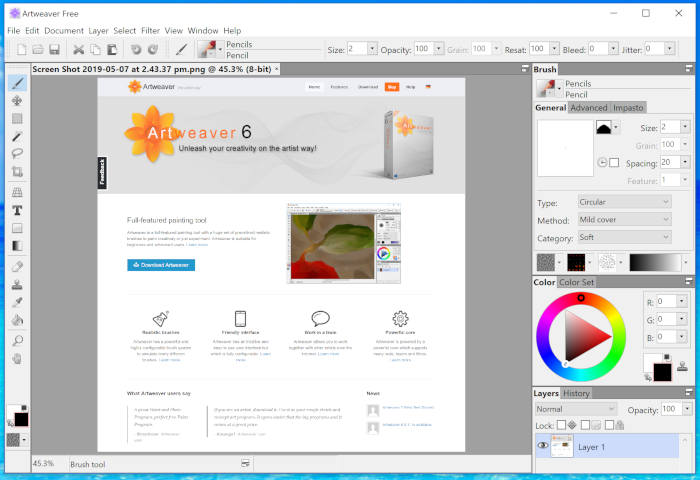Click the Paste toolbar icon
This screenshot has height=480, width=700.
pos(112,49)
